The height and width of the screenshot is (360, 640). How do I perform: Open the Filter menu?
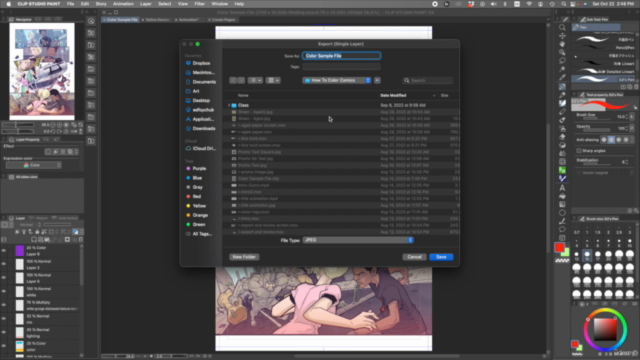tap(199, 4)
